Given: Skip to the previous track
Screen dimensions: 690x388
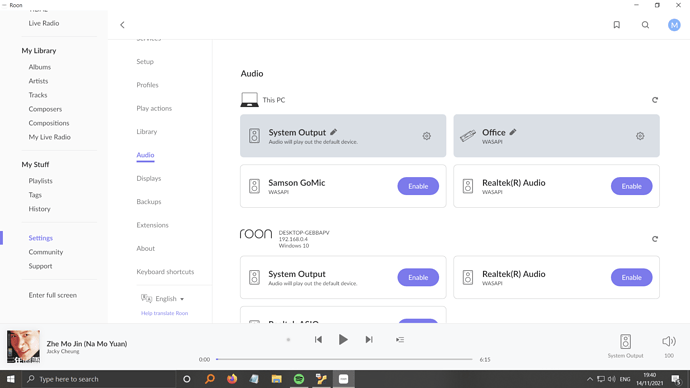Looking at the screenshot, I should (x=318, y=340).
